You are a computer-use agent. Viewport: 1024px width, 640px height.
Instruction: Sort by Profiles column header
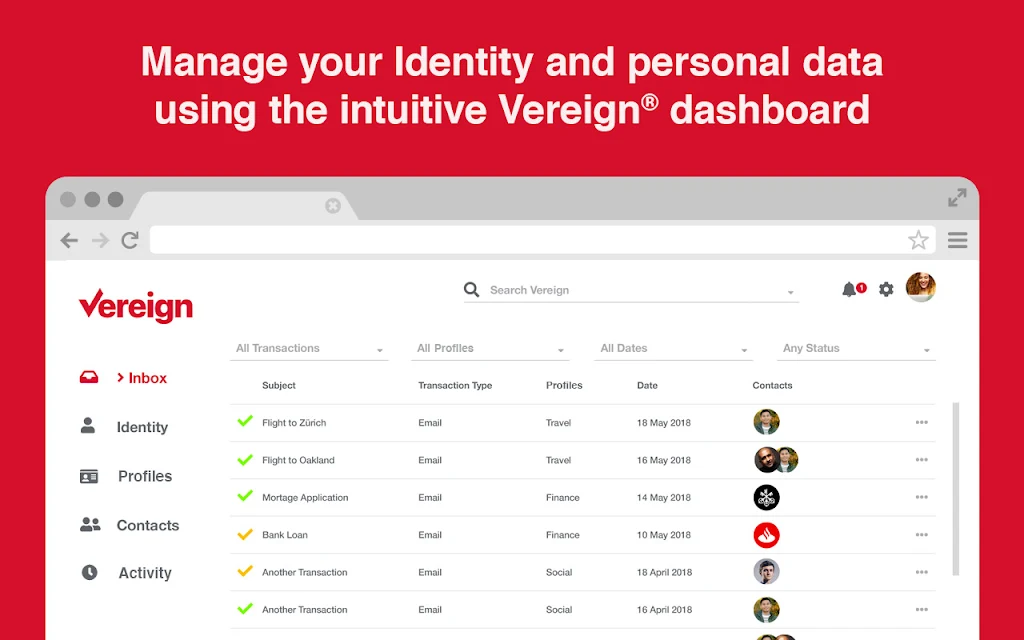[x=564, y=385]
